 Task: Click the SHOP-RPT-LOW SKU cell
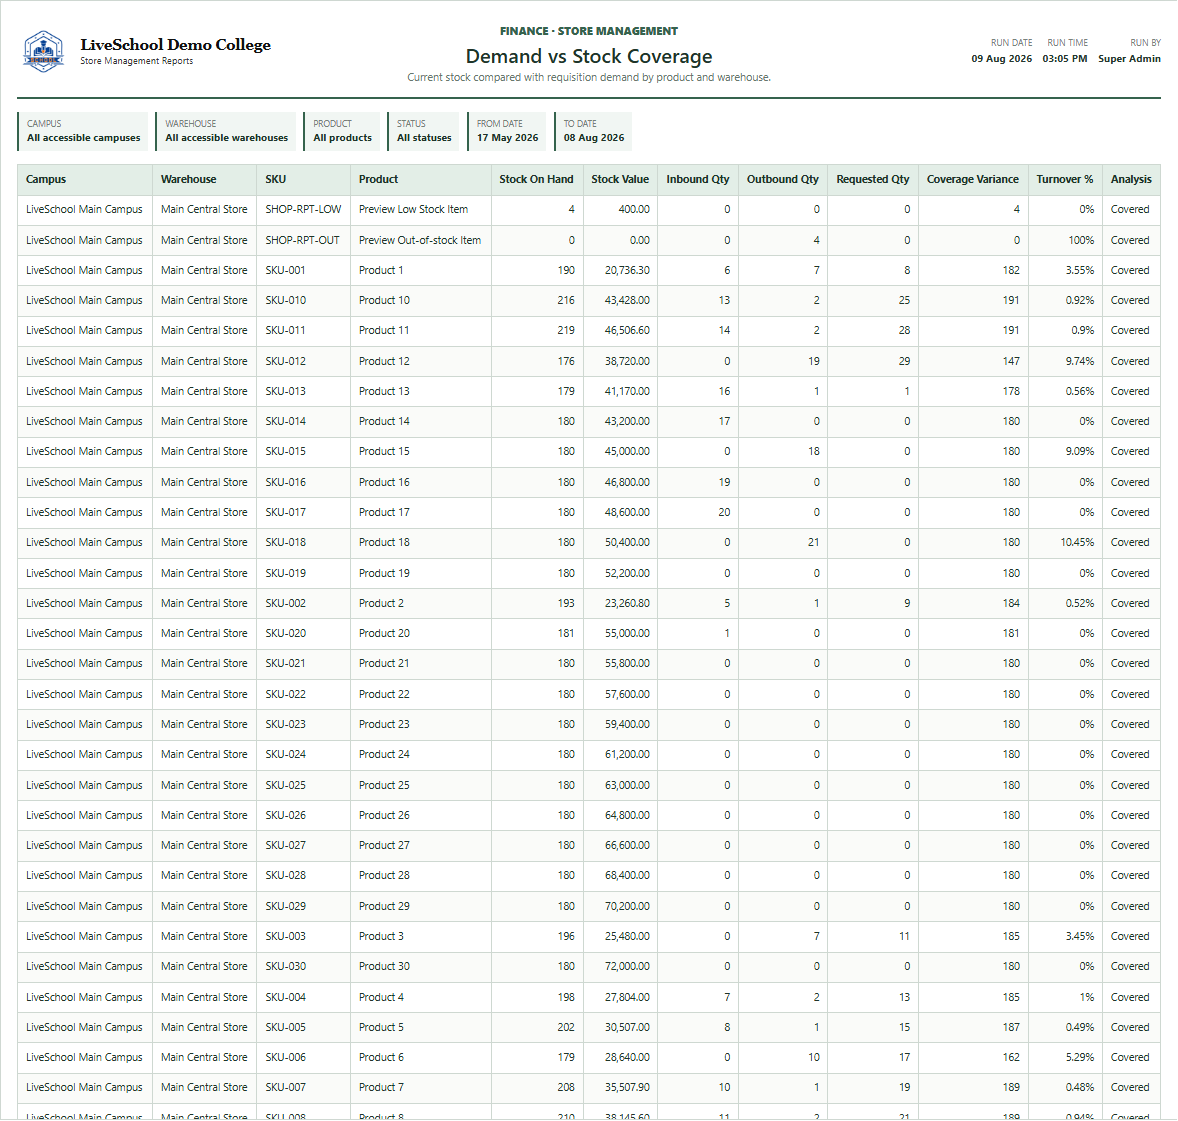pos(303,210)
